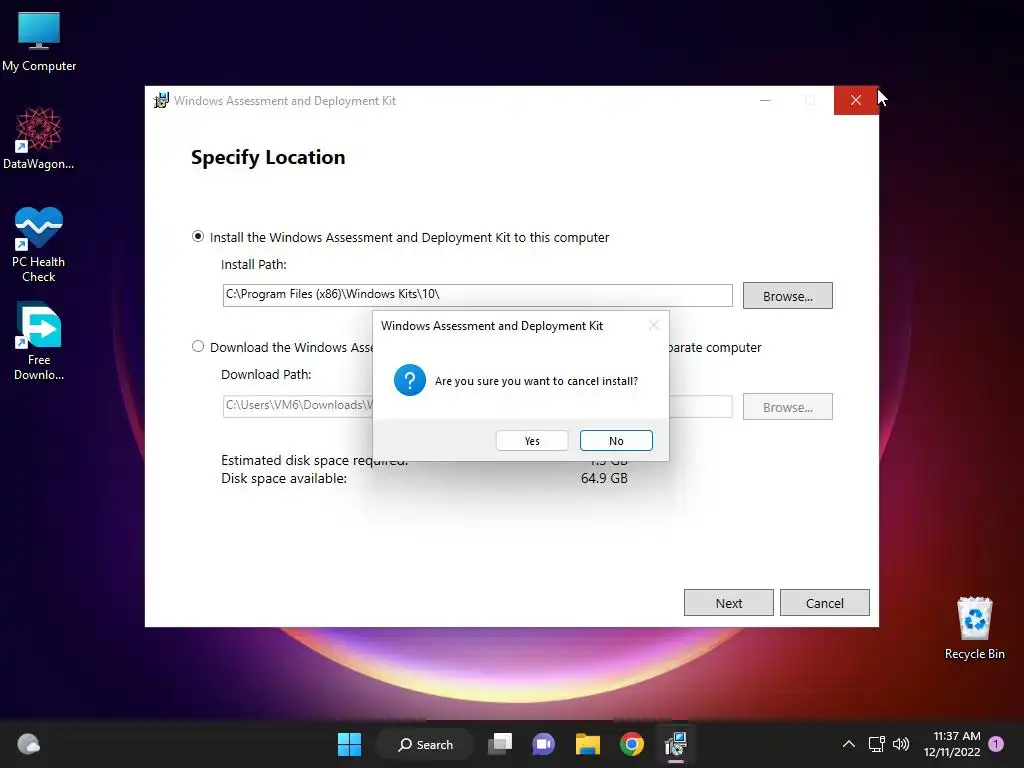Choose No in cancel dialog
This screenshot has height=768, width=1024.
[616, 441]
